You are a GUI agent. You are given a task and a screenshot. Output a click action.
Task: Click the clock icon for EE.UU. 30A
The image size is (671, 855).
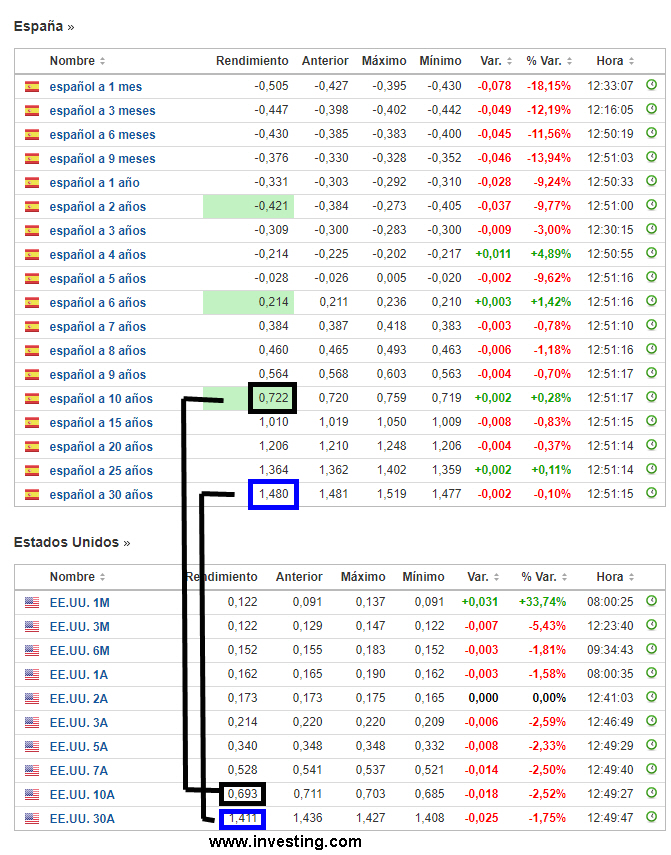click(x=652, y=818)
